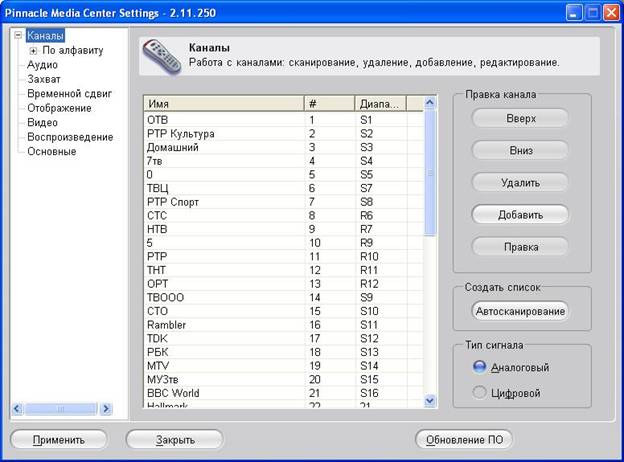Move channel up with Вверх button
Screen dimensions: 624x462
(521, 119)
